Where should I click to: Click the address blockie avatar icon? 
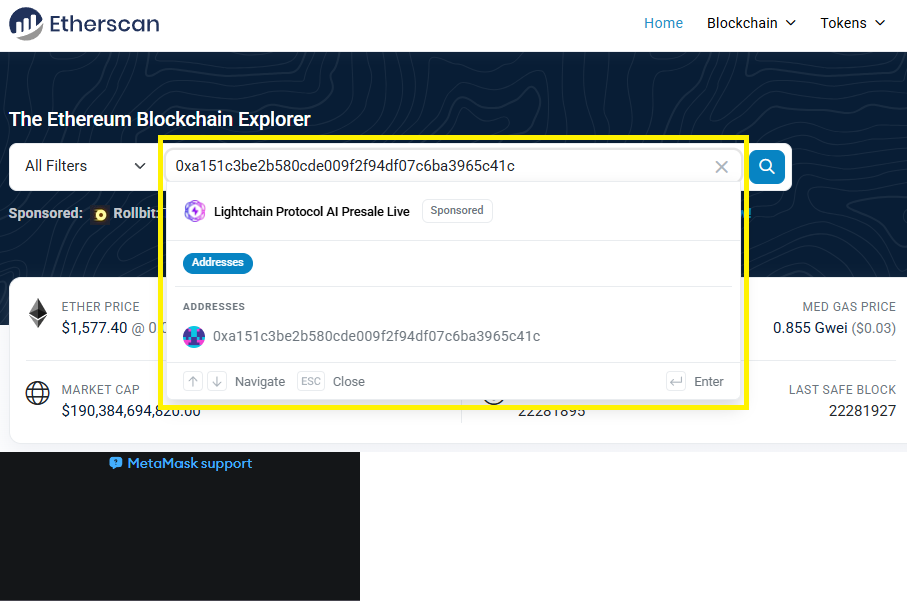194,337
